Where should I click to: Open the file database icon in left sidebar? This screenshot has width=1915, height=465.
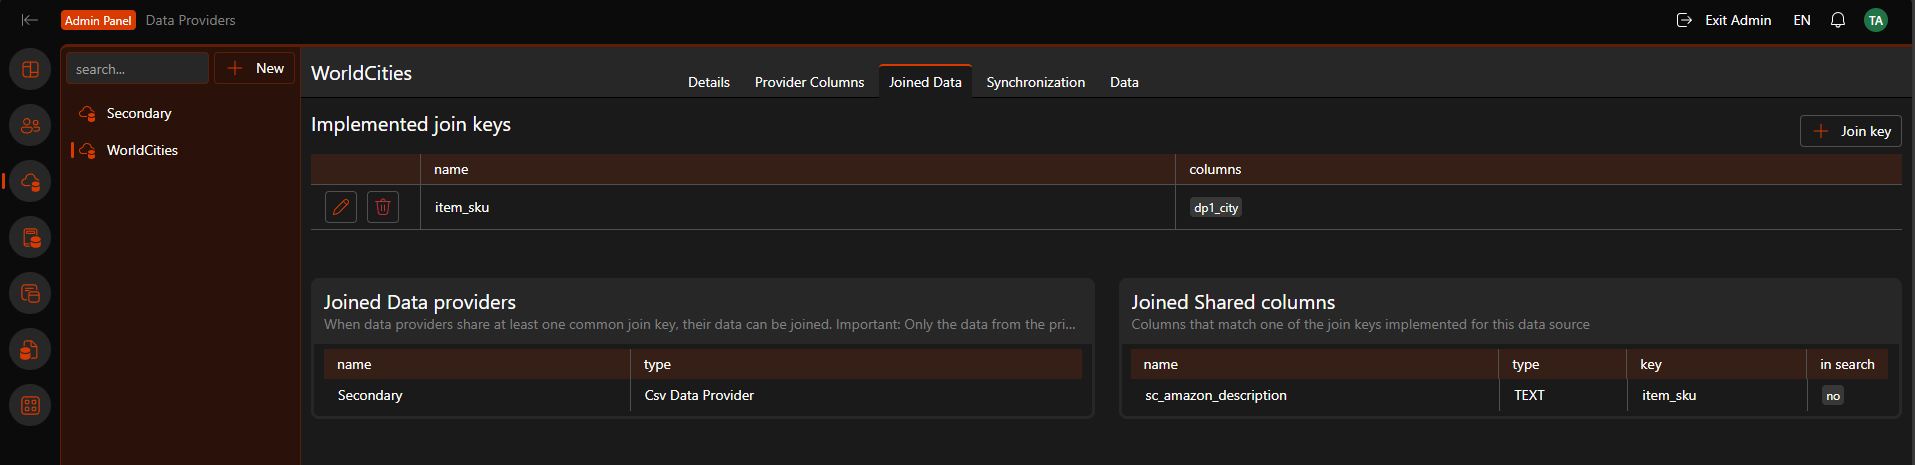31,350
